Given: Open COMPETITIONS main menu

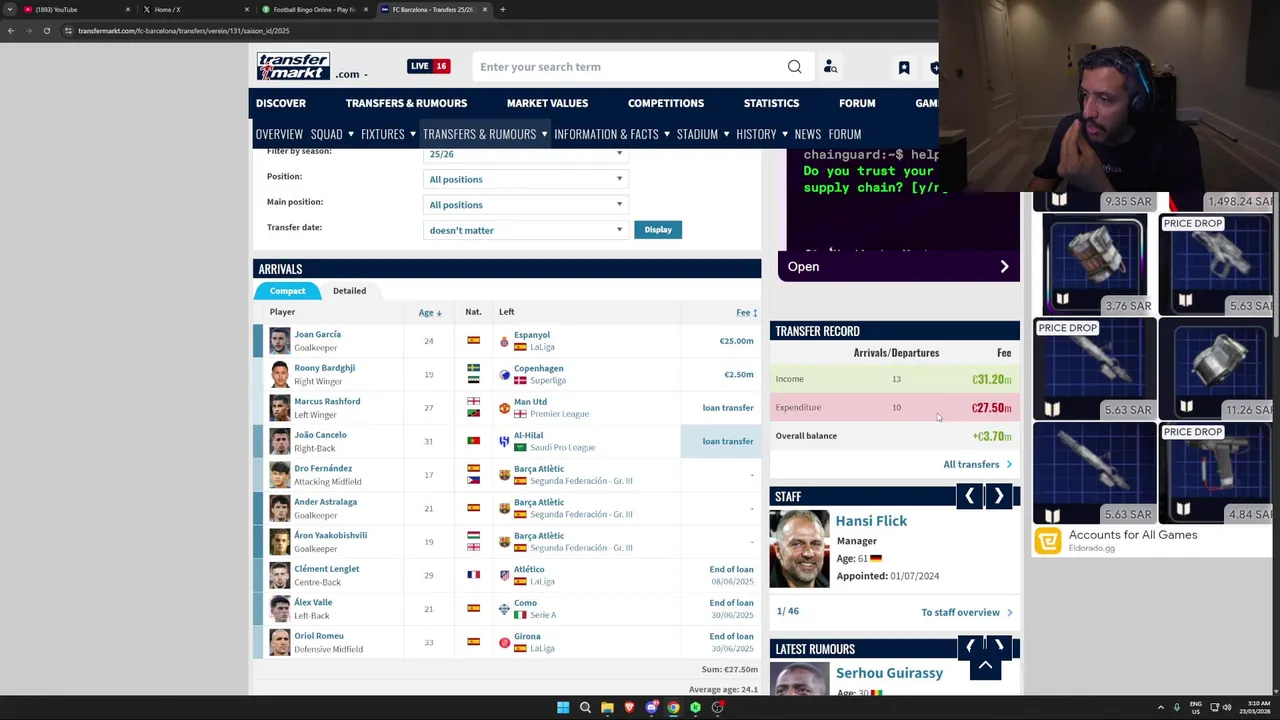Looking at the screenshot, I should [x=666, y=103].
